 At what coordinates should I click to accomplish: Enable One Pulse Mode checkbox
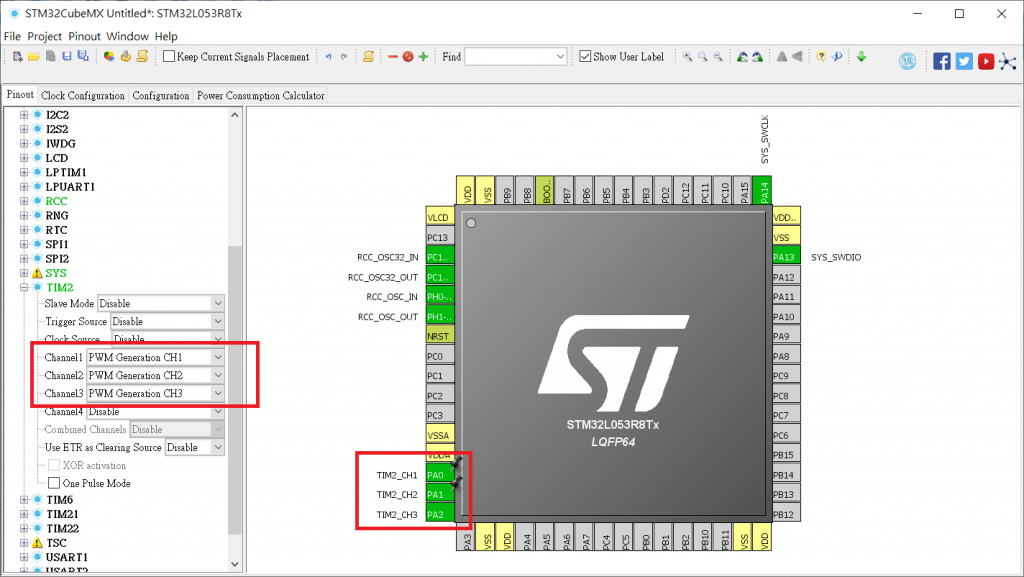54,483
